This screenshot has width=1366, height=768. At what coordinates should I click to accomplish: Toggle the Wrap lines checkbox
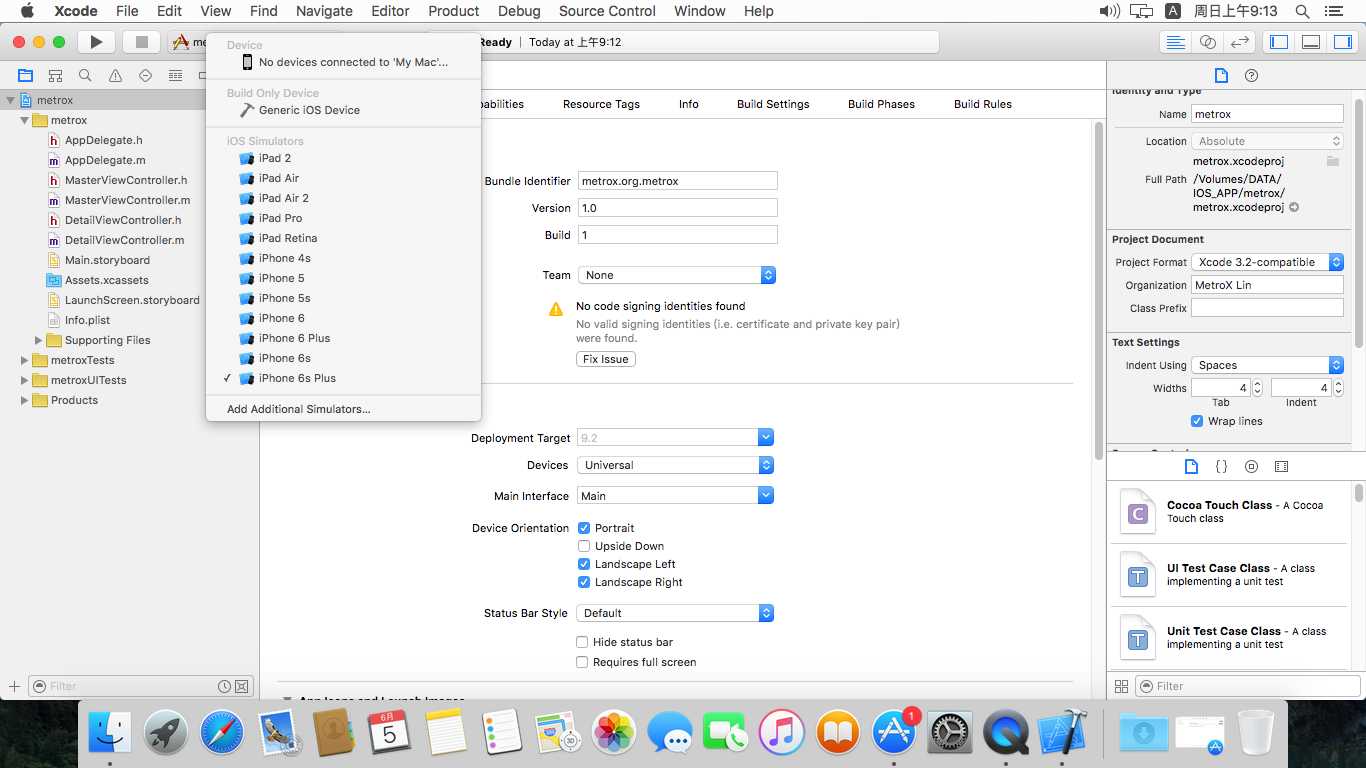coord(1197,421)
